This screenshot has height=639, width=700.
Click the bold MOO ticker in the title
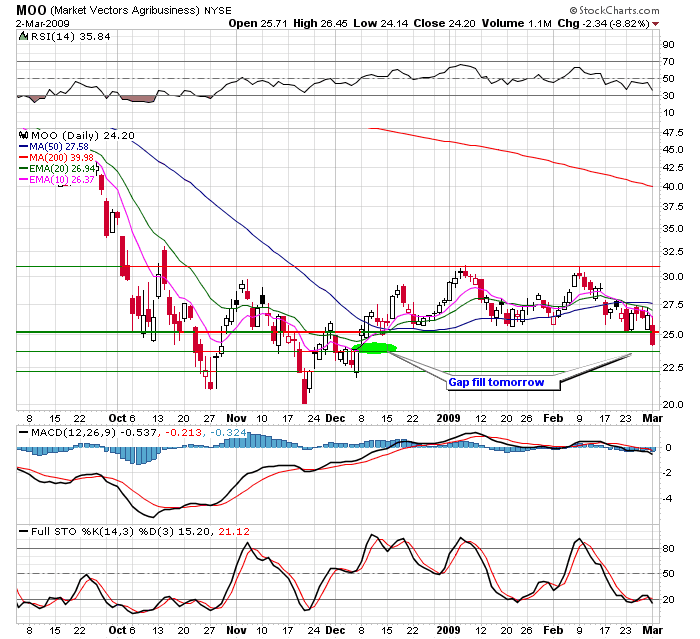(31, 10)
